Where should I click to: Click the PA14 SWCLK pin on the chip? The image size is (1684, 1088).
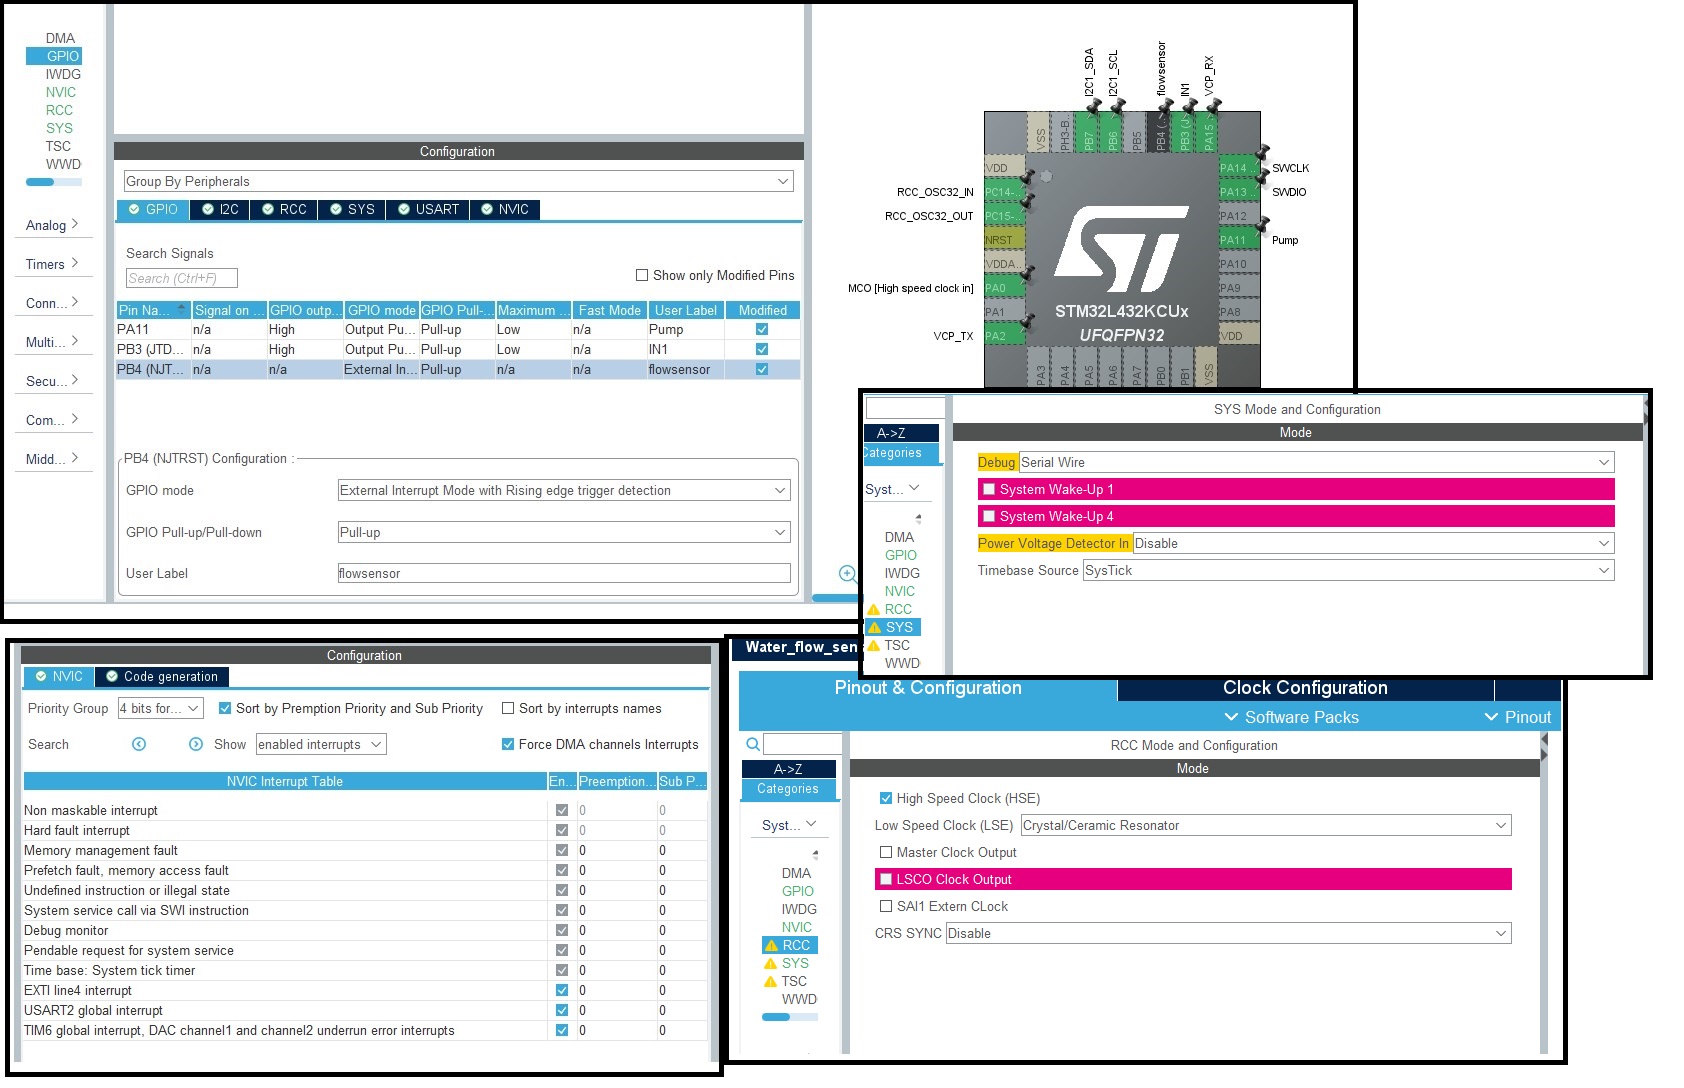1239,167
